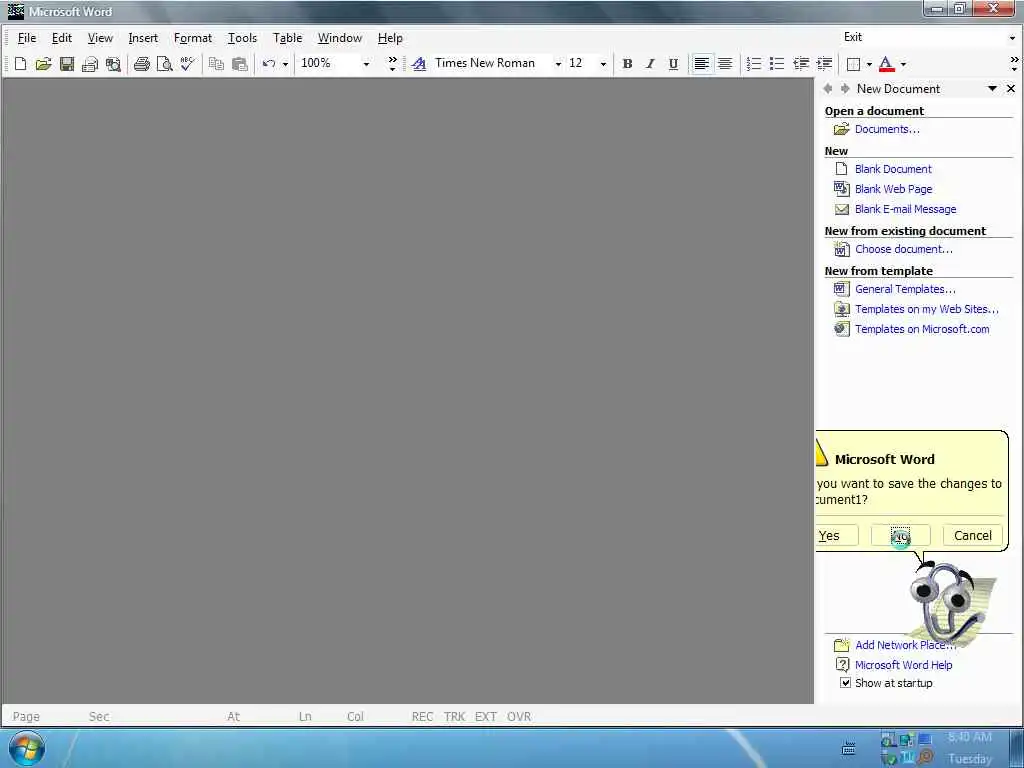Click Decrease Indent icon

[x=801, y=63]
